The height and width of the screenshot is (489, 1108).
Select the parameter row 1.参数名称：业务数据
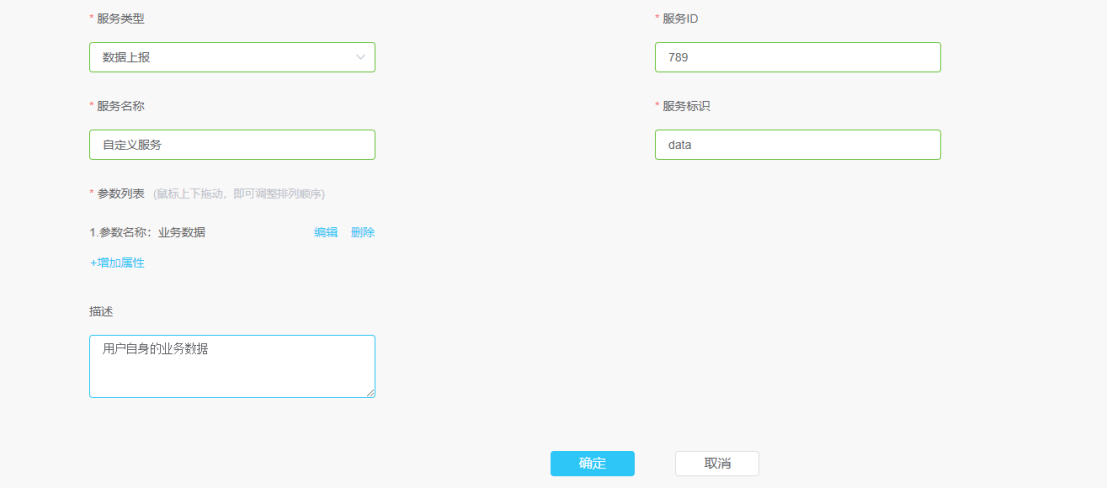click(x=232, y=232)
